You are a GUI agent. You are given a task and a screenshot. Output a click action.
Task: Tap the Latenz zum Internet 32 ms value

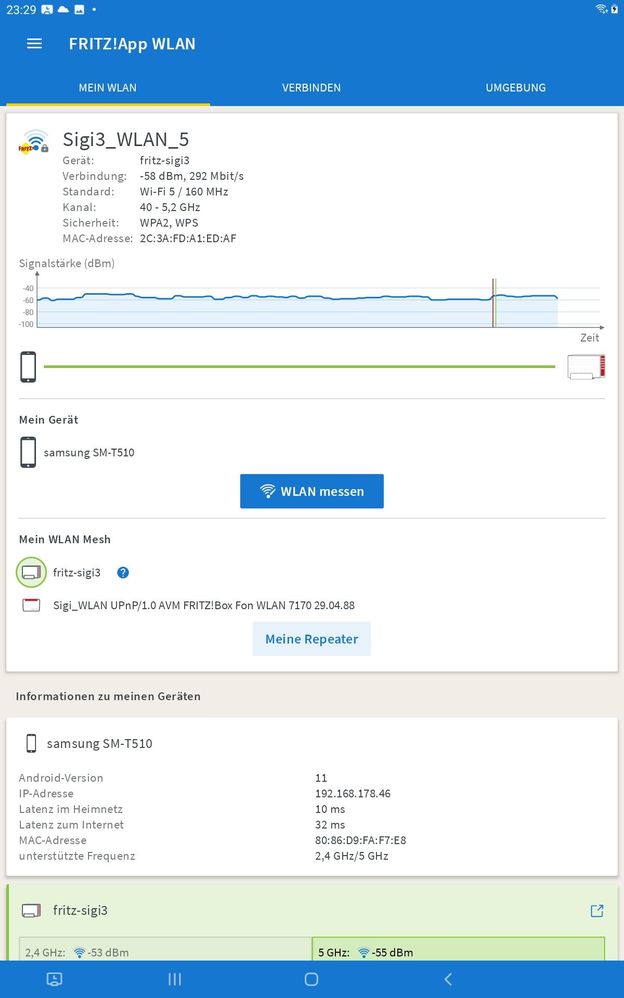coord(330,825)
